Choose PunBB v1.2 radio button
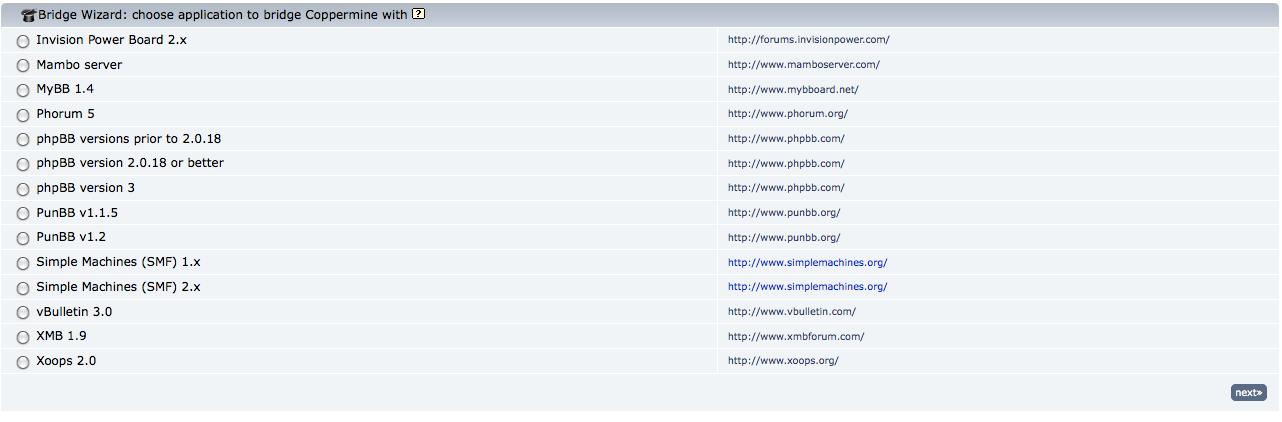Screen dimensions: 1282x422 coord(23,238)
